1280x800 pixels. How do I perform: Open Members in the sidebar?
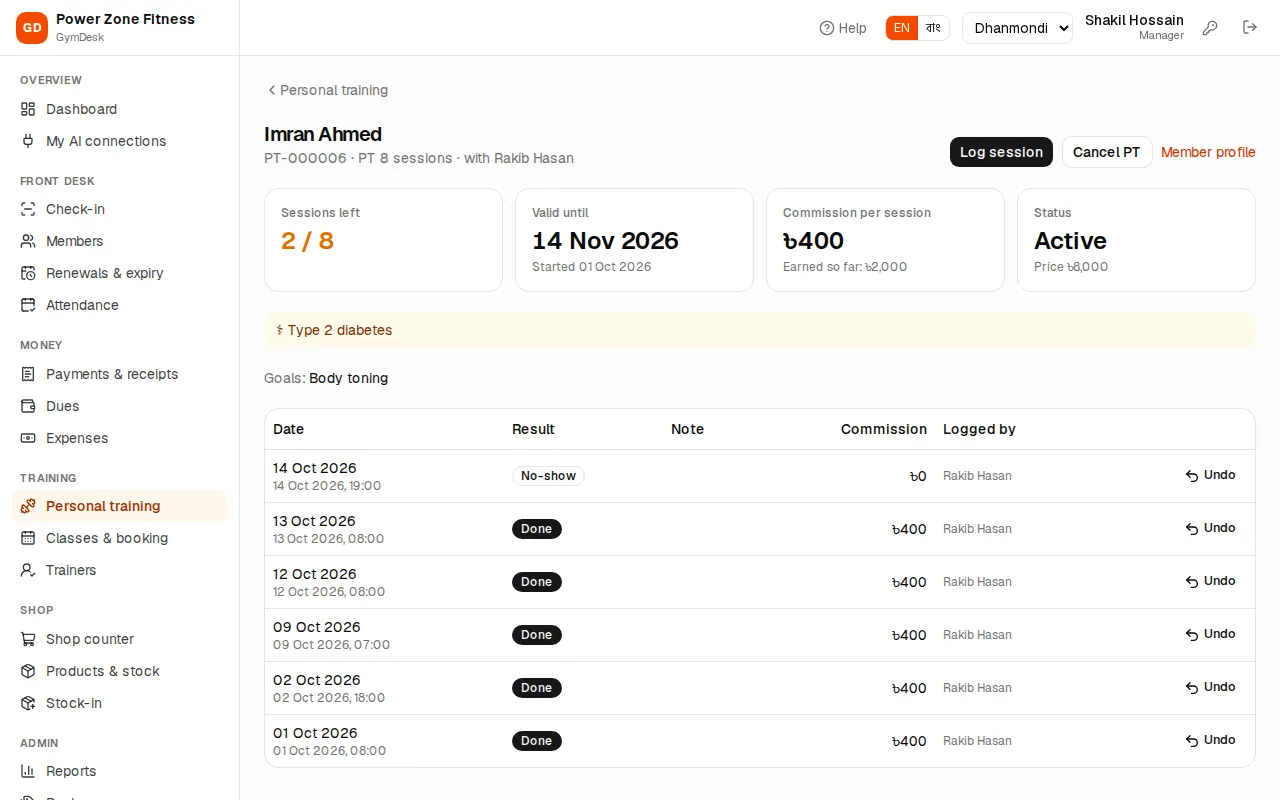pyautogui.click(x=120, y=241)
